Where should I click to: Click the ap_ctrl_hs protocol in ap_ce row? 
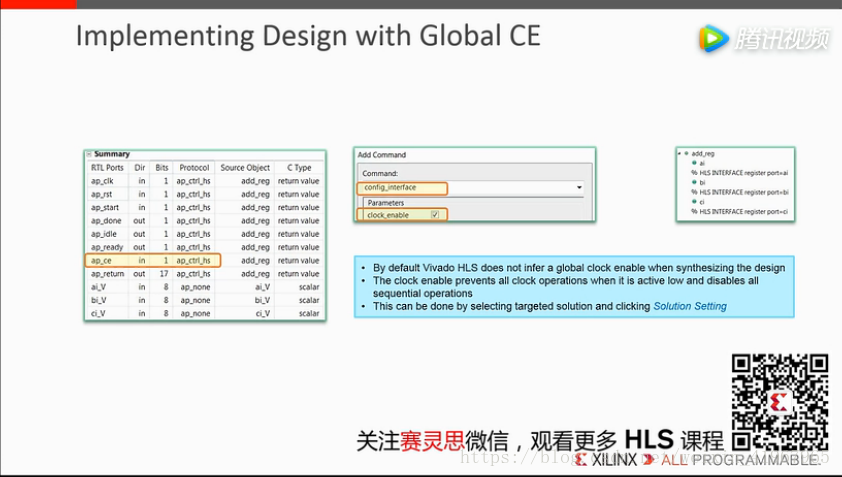click(x=193, y=261)
